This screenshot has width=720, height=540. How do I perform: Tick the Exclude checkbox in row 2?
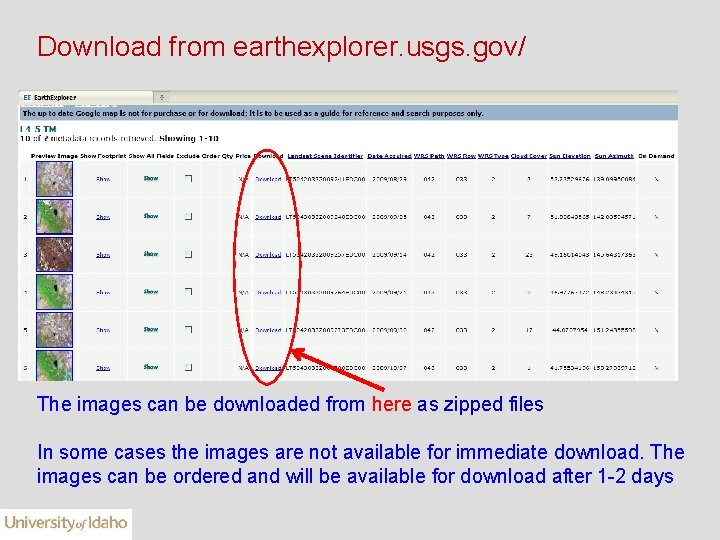pos(188,216)
